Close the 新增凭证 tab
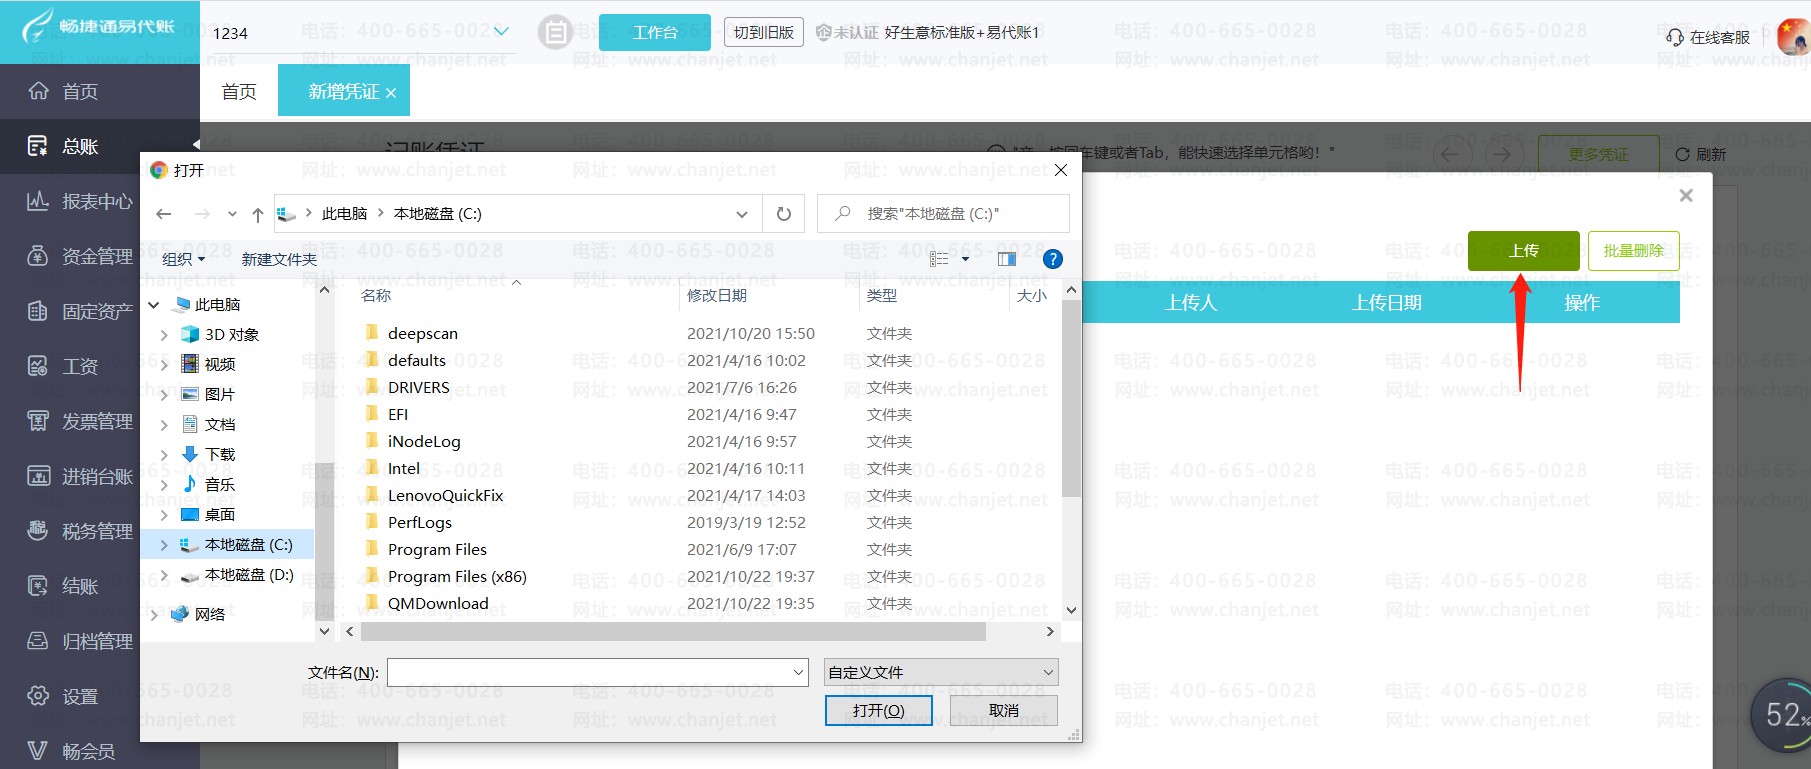This screenshot has height=769, width=1811. pyautogui.click(x=391, y=93)
